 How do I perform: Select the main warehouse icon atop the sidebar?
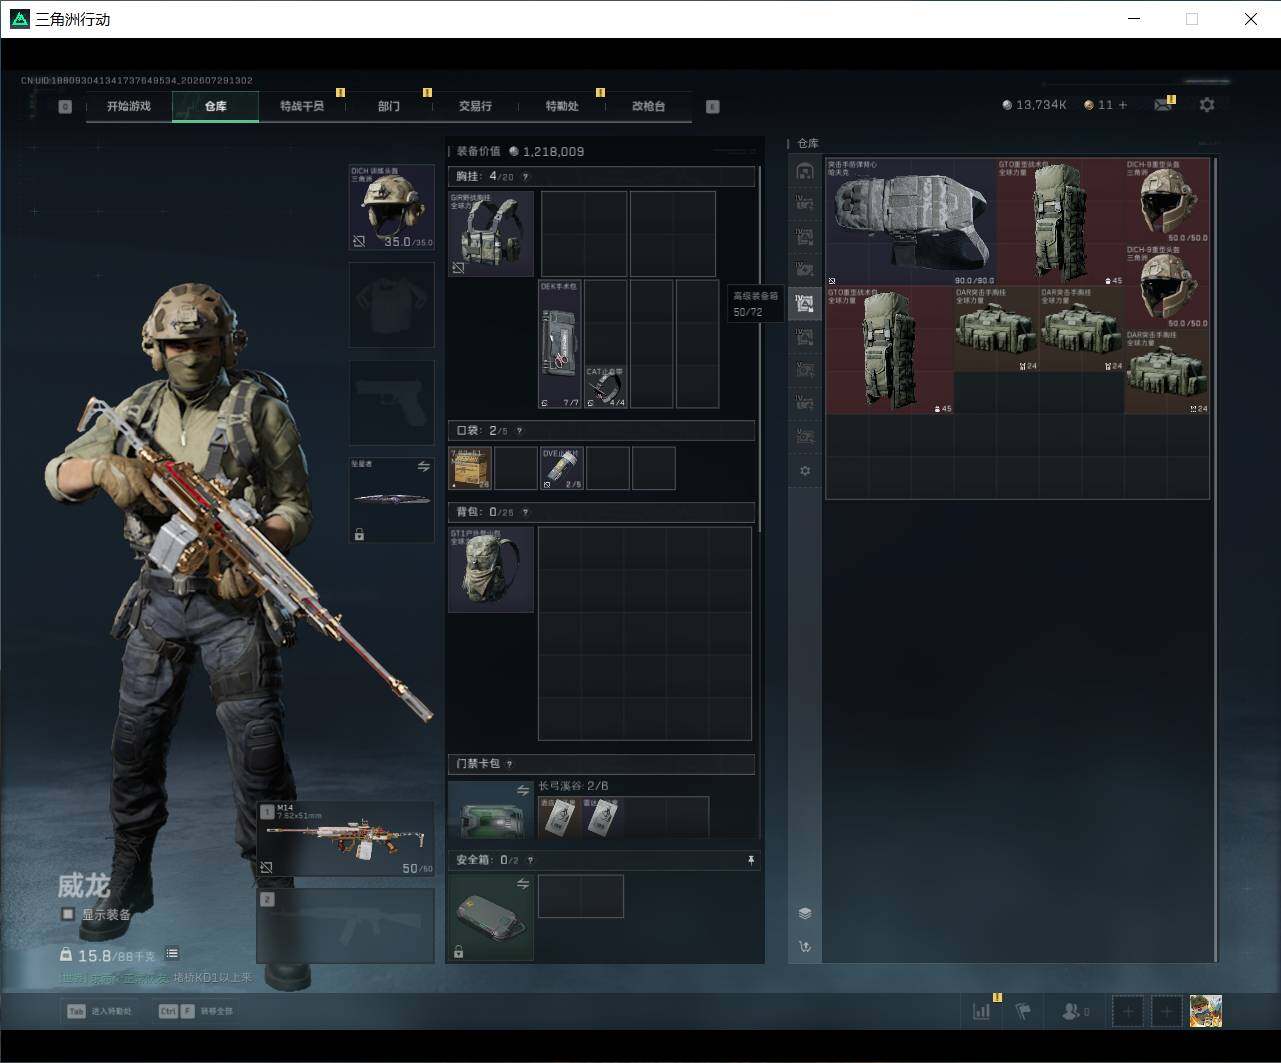click(x=804, y=171)
